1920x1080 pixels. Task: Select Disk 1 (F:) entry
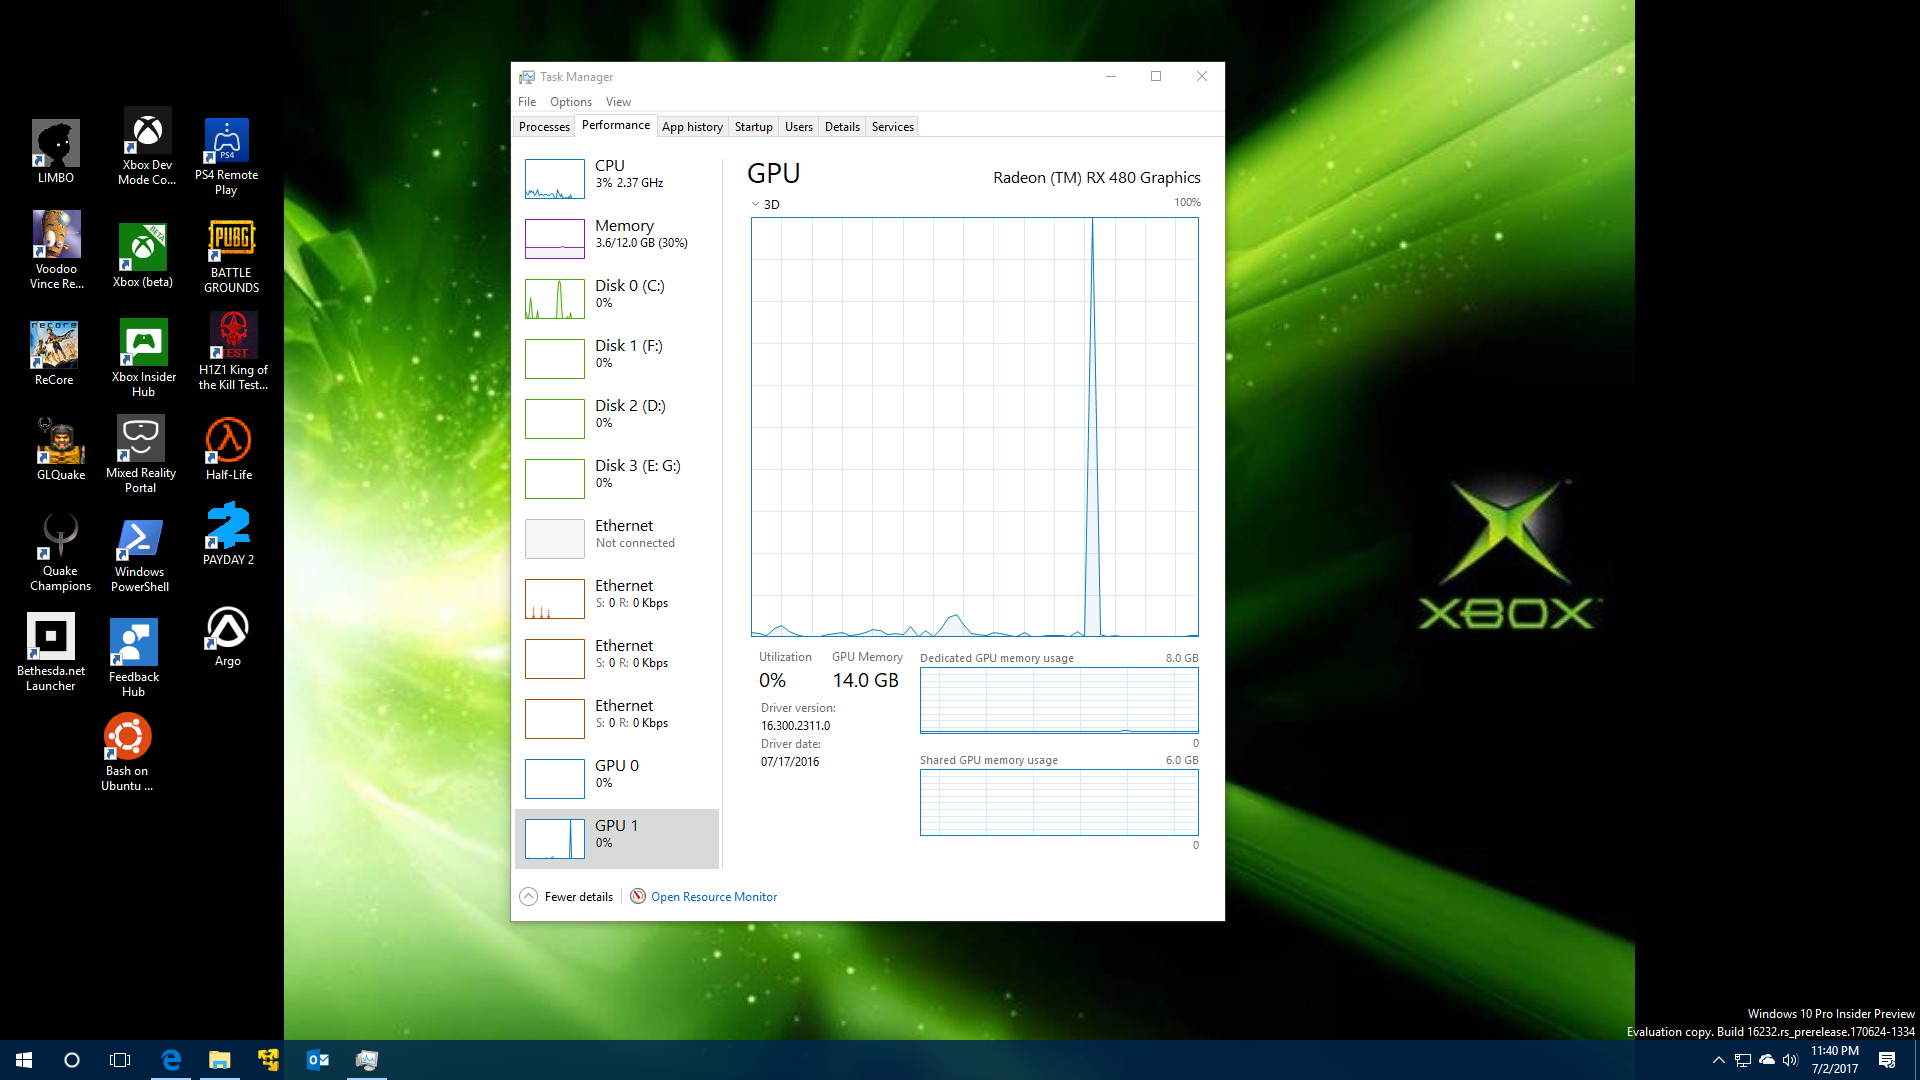coord(617,358)
